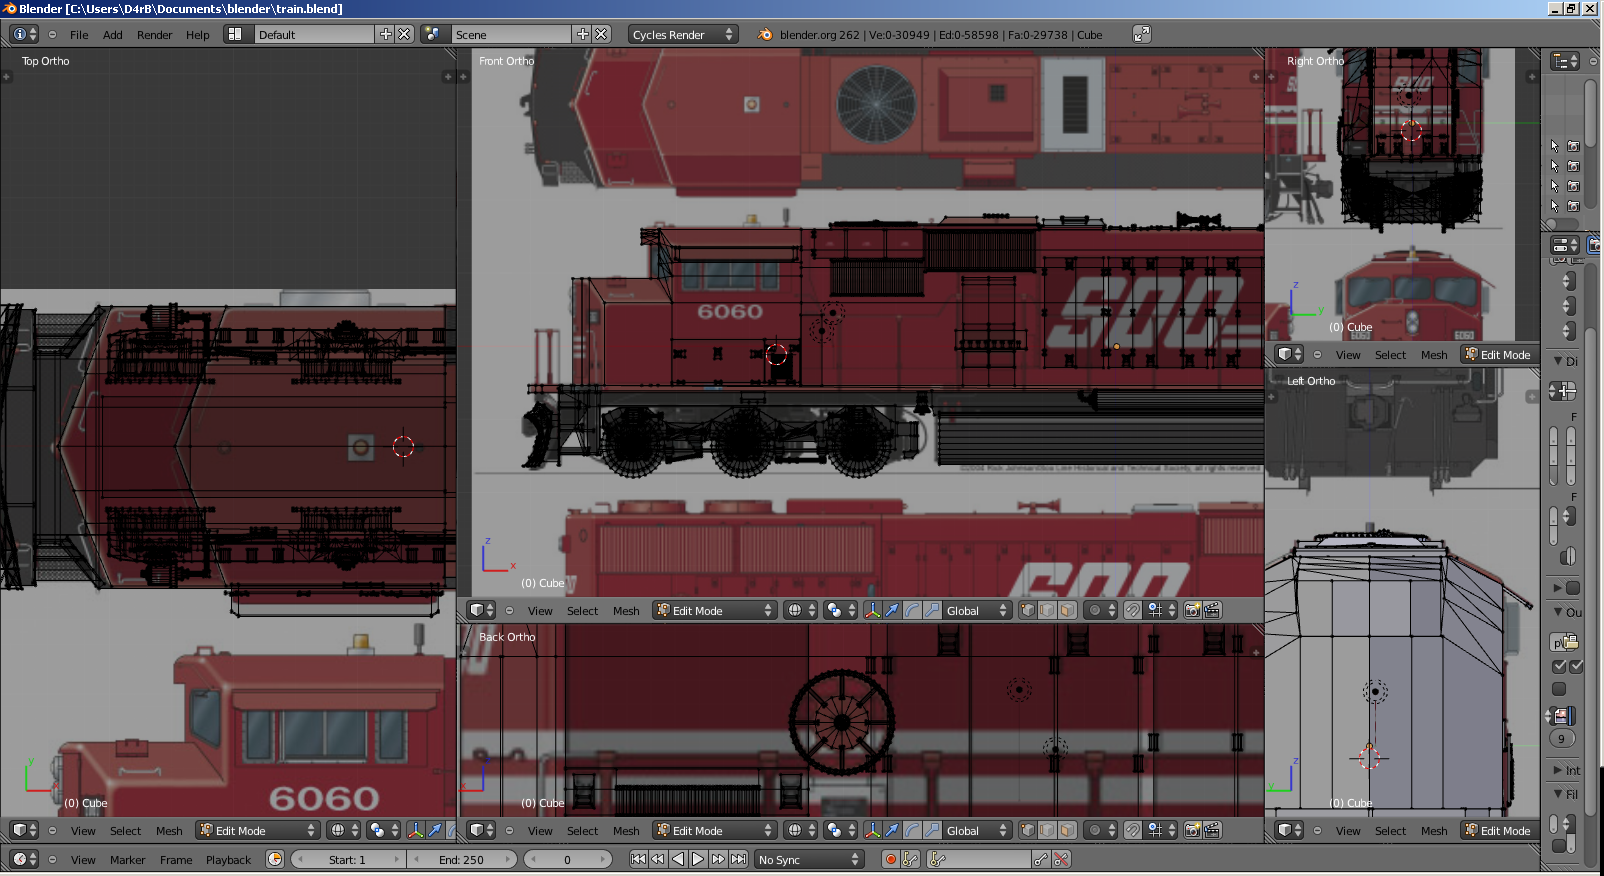Open the Edit Mode dropdown in the Front Ortho header
This screenshot has height=876, width=1604.
point(715,610)
